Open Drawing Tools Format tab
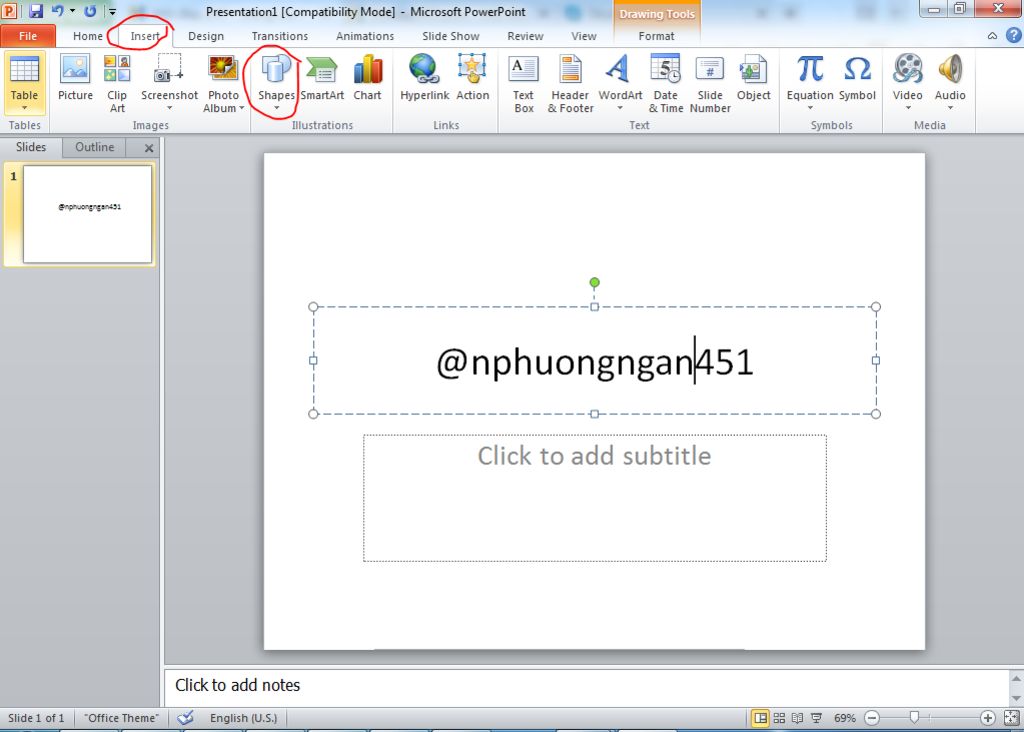 656,36
